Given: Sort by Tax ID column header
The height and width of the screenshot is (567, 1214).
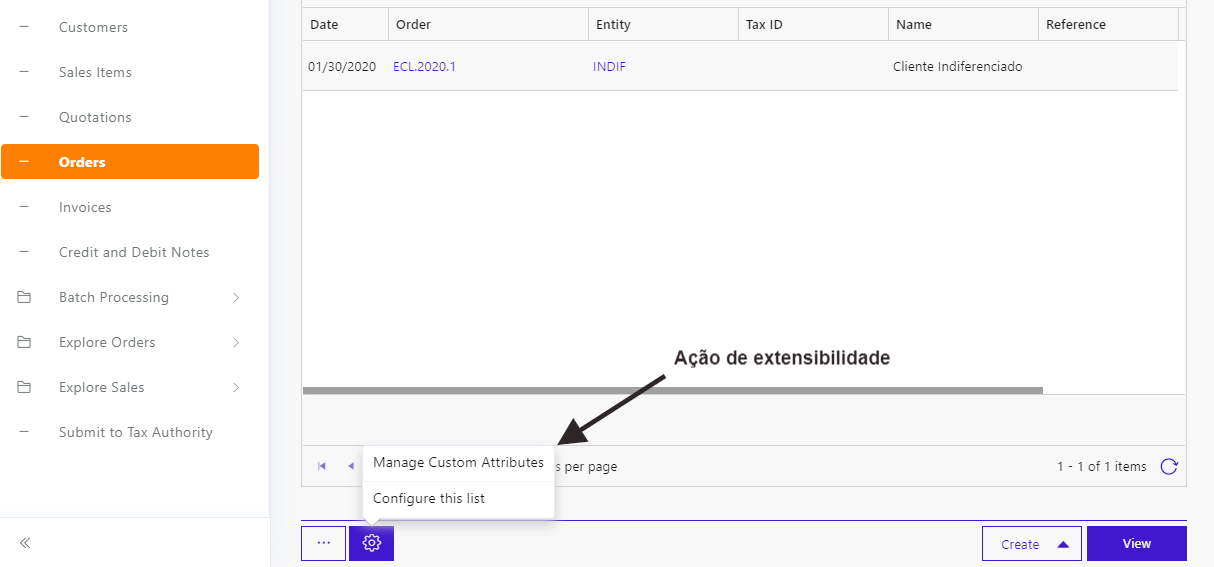Looking at the screenshot, I should [x=813, y=24].
